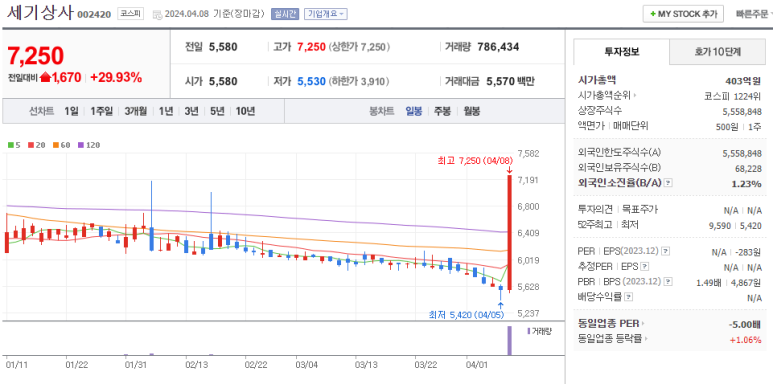Click the 전일 value 5,580
The width and height of the screenshot is (773, 384).
223,47
